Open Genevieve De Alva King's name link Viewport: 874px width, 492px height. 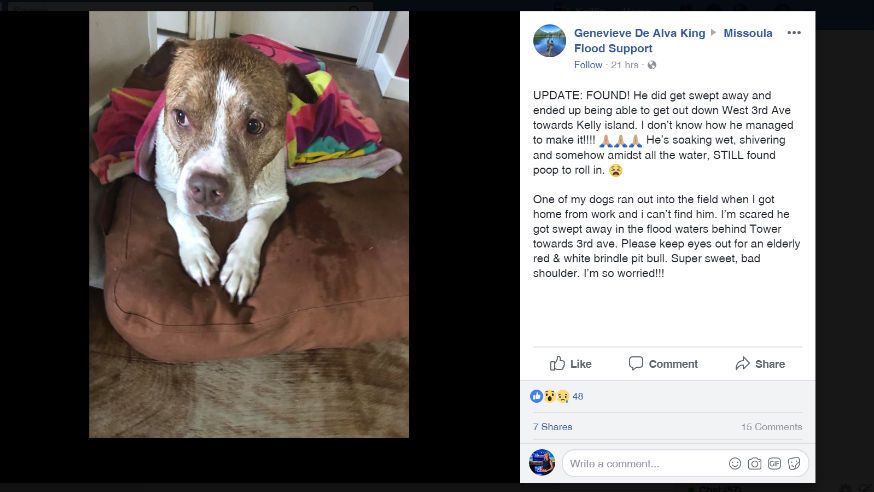[x=639, y=33]
